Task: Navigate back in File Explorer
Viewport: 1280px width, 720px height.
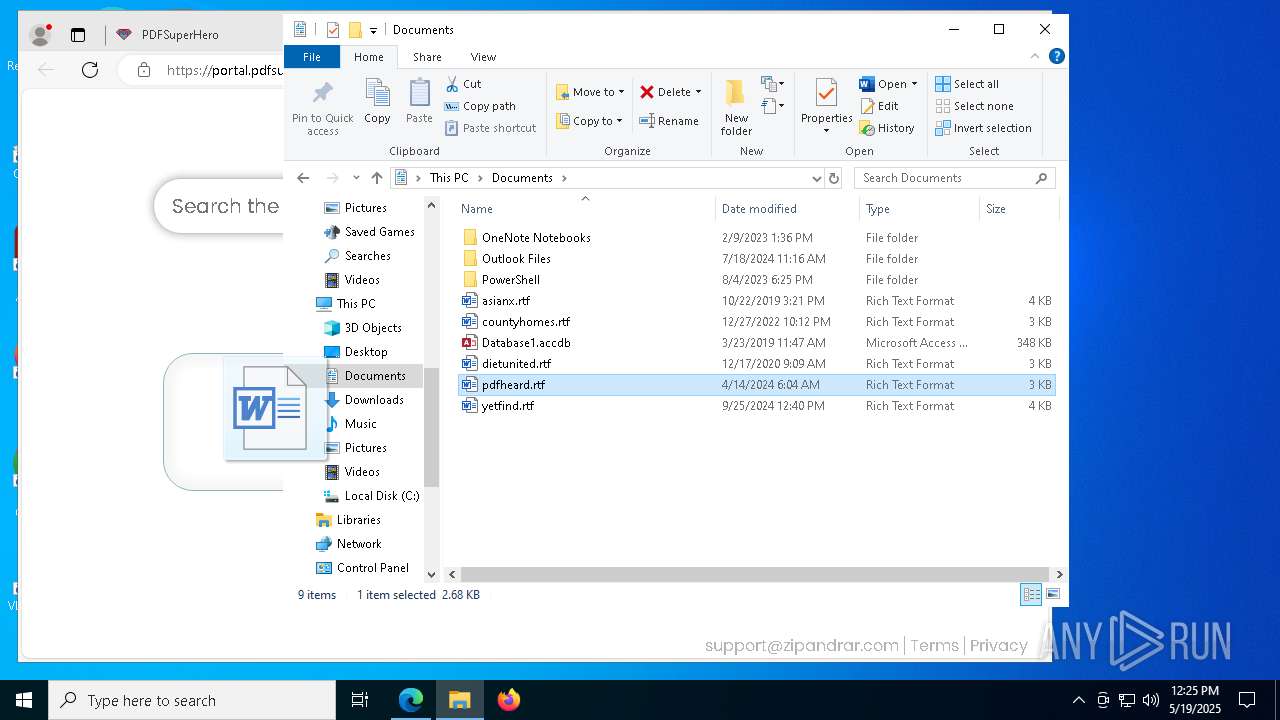Action: [x=303, y=178]
